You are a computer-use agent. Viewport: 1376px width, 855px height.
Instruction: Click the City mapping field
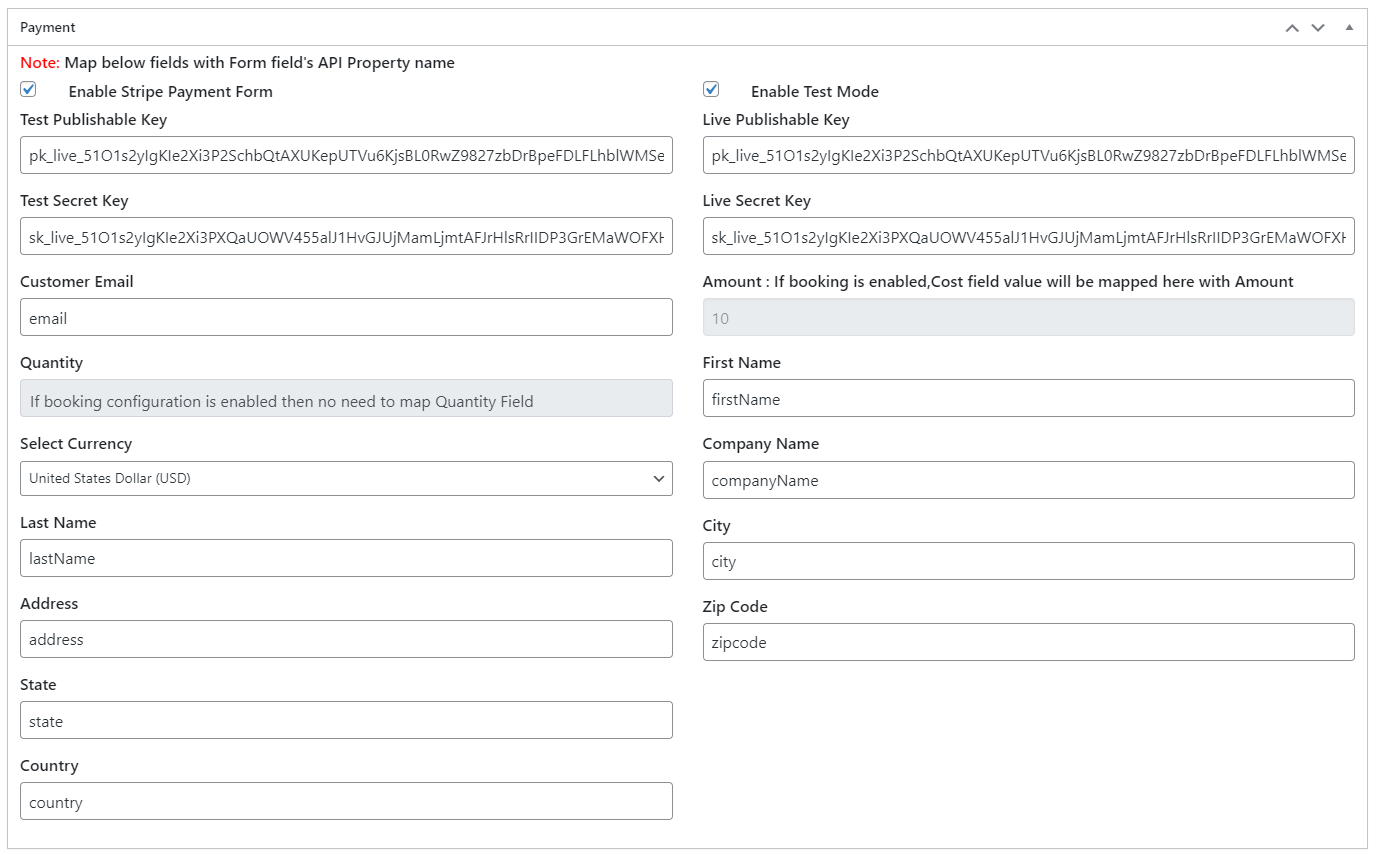click(x=1028, y=561)
